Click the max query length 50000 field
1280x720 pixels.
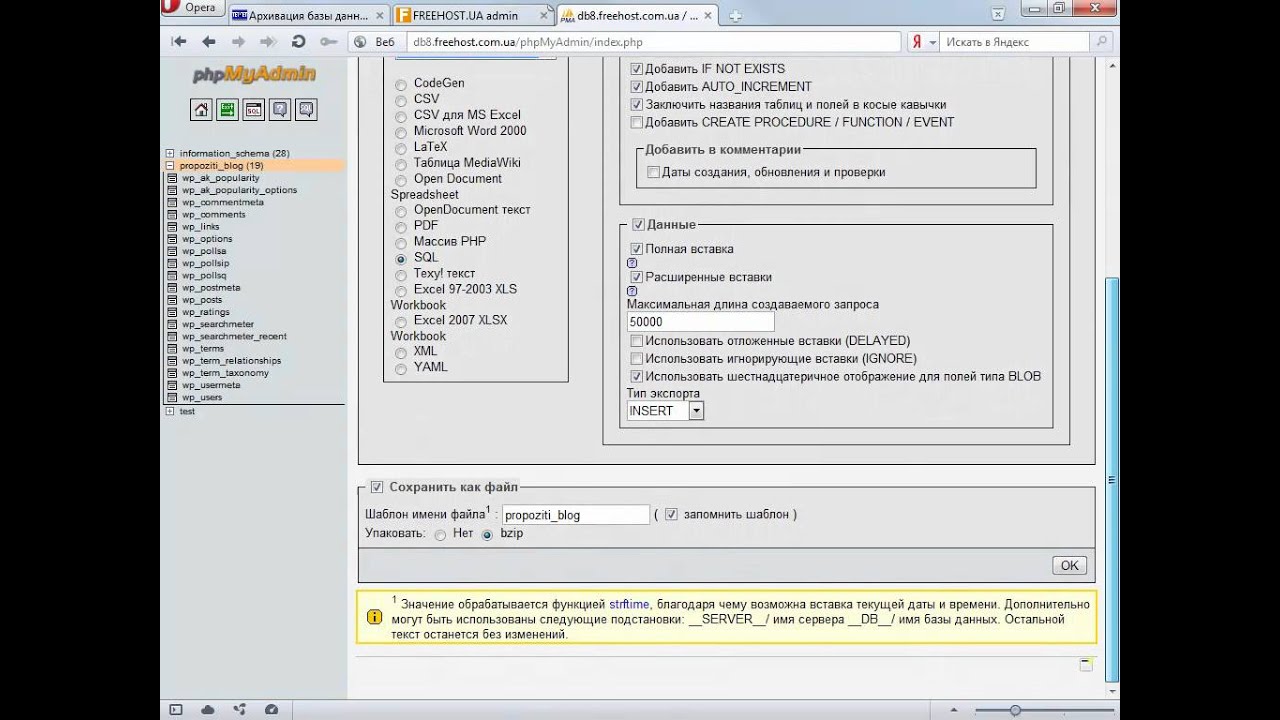(700, 322)
